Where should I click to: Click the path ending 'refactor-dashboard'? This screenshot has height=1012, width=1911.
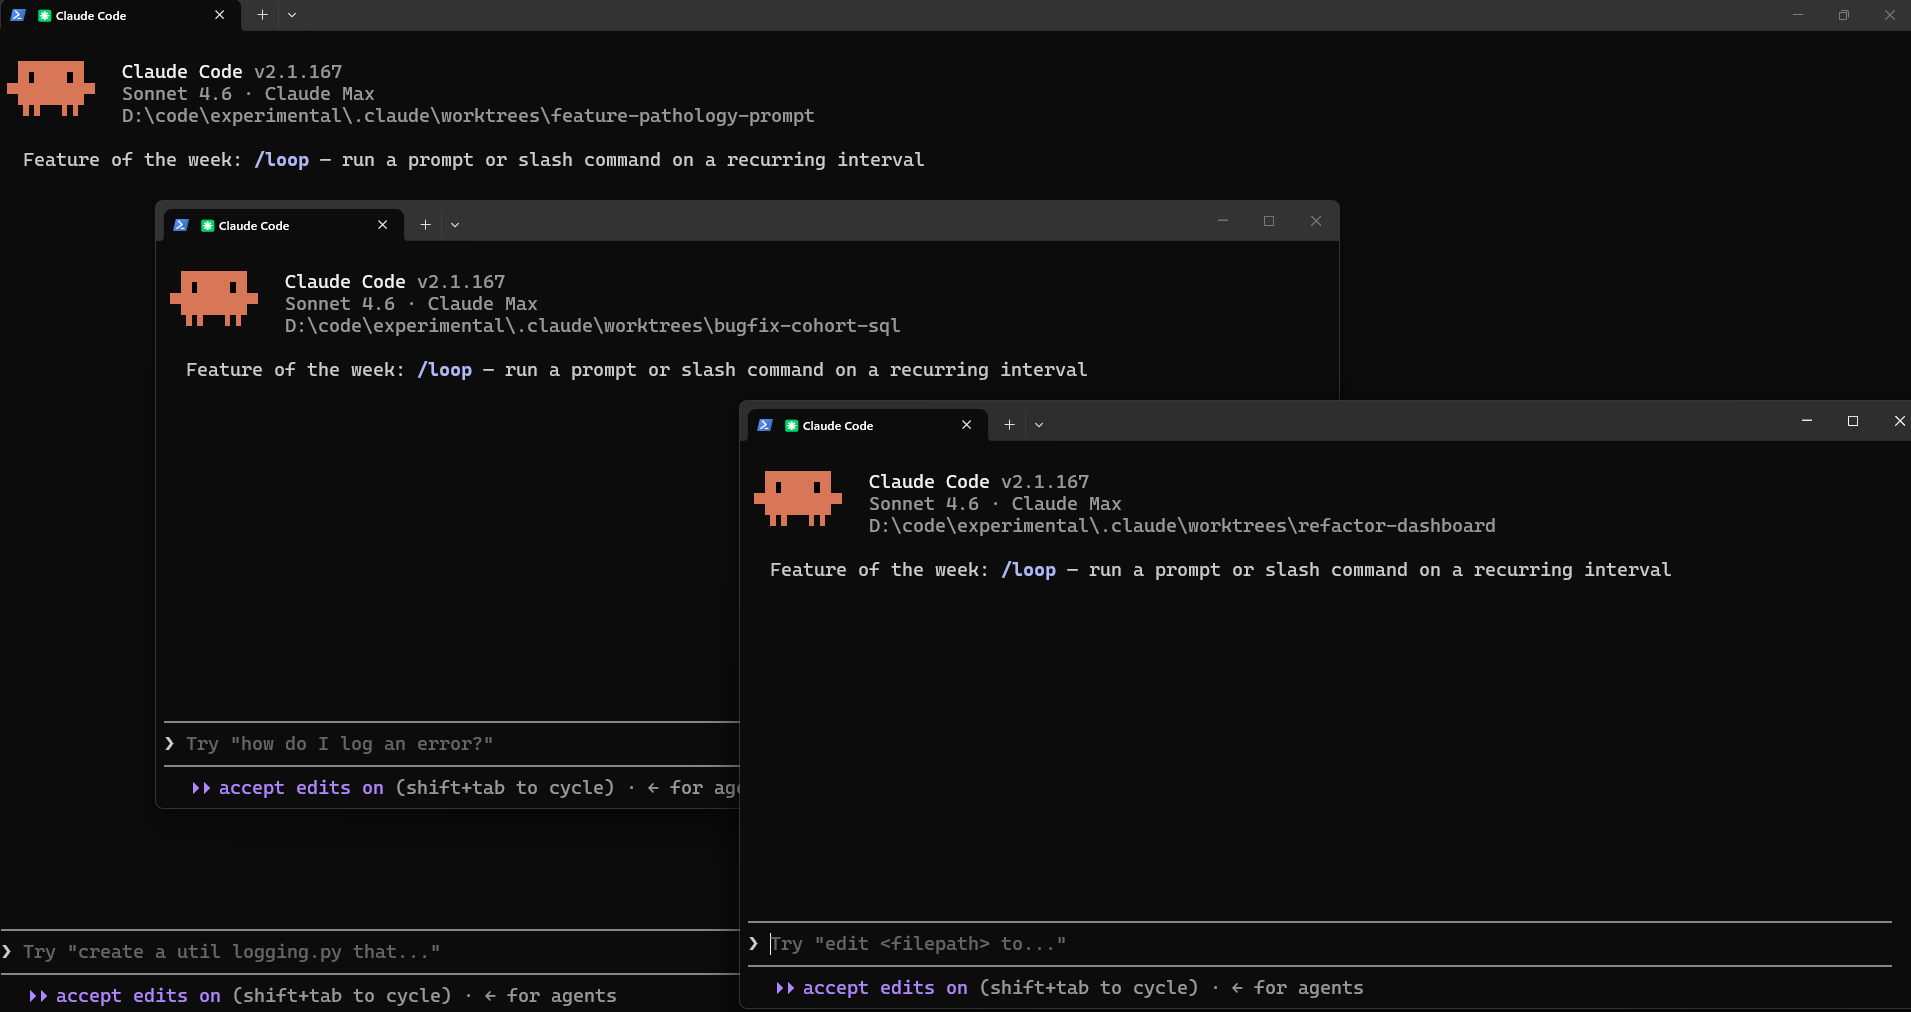[1182, 526]
